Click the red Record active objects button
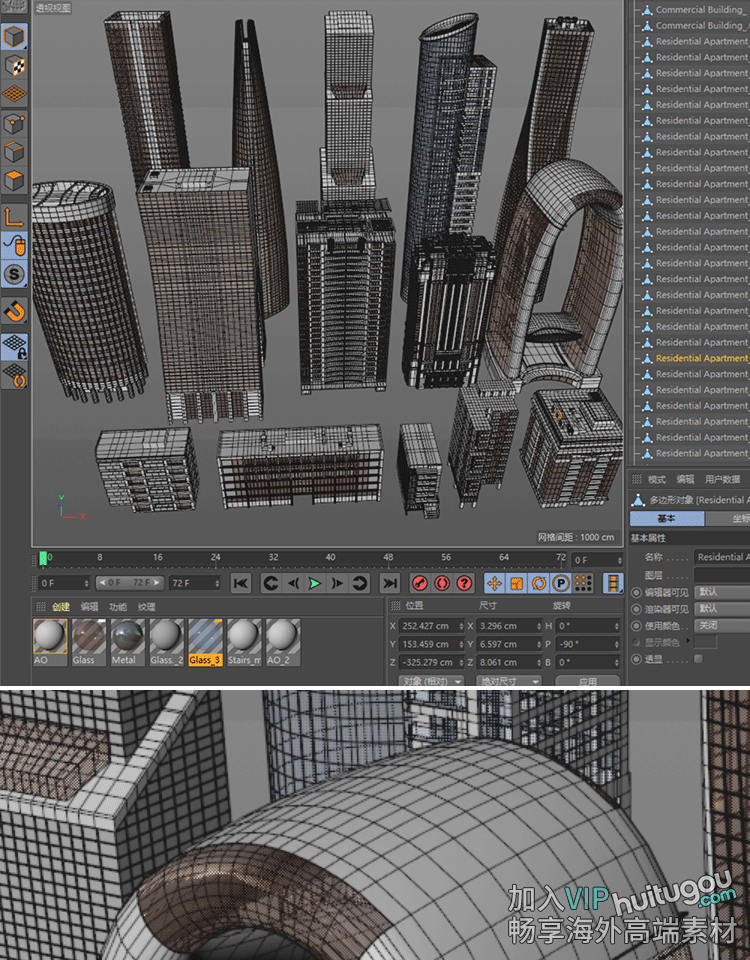 click(x=420, y=583)
